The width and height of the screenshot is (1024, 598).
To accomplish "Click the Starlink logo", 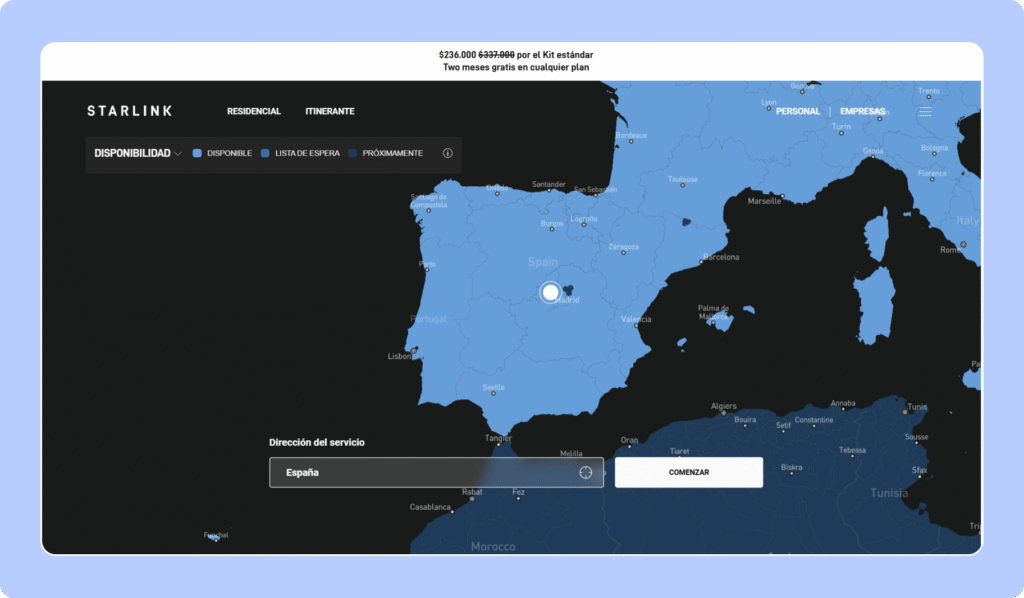I will pyautogui.click(x=129, y=111).
